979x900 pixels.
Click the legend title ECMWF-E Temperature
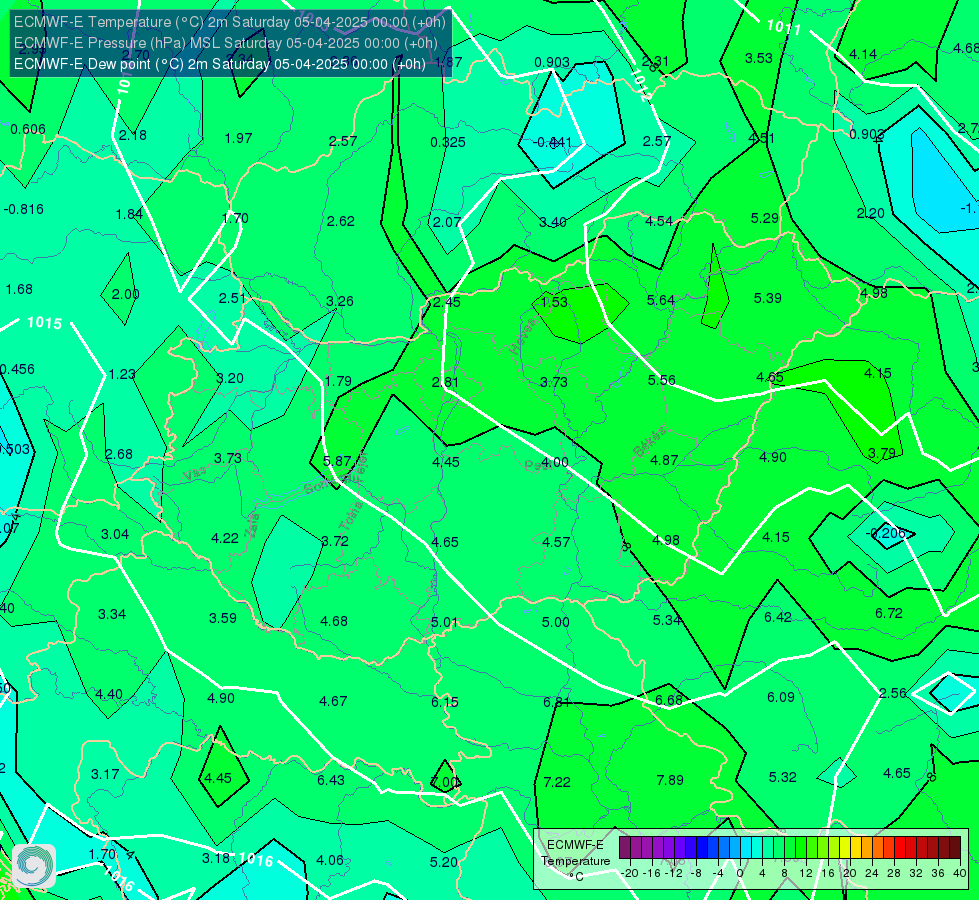point(576,853)
